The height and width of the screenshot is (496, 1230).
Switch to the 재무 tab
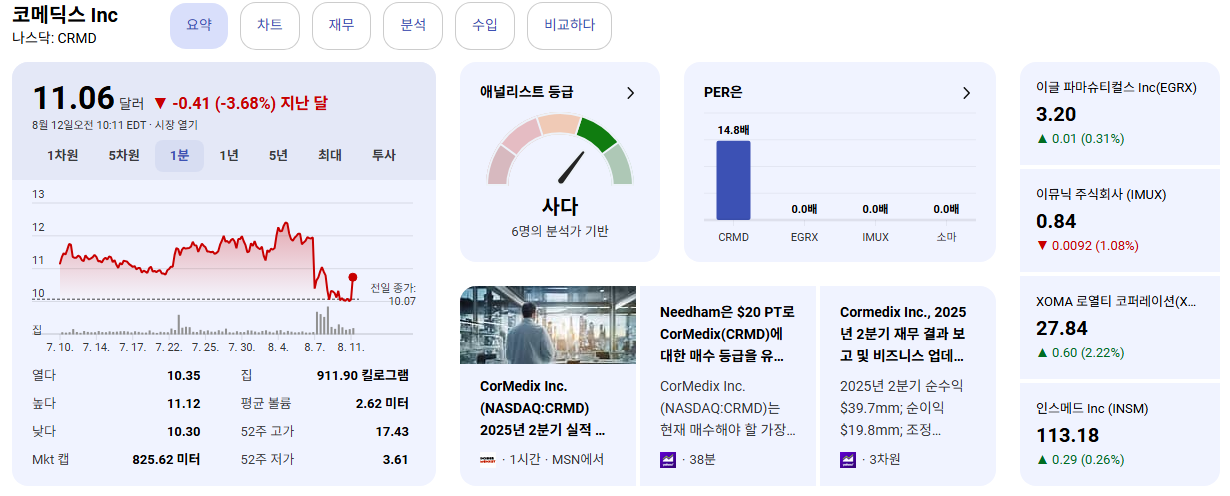click(x=341, y=26)
